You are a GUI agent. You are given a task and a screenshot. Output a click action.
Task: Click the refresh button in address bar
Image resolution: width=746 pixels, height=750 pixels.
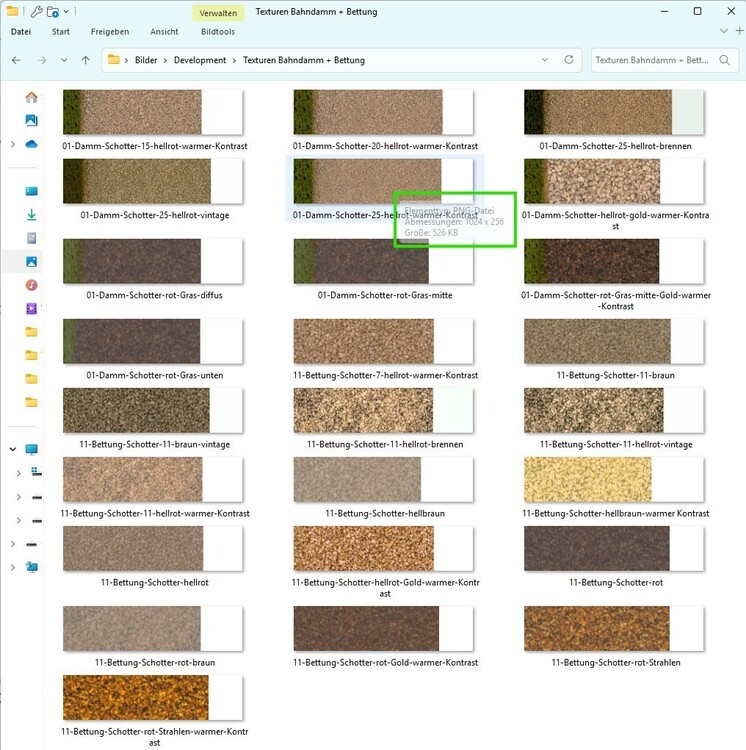point(569,60)
